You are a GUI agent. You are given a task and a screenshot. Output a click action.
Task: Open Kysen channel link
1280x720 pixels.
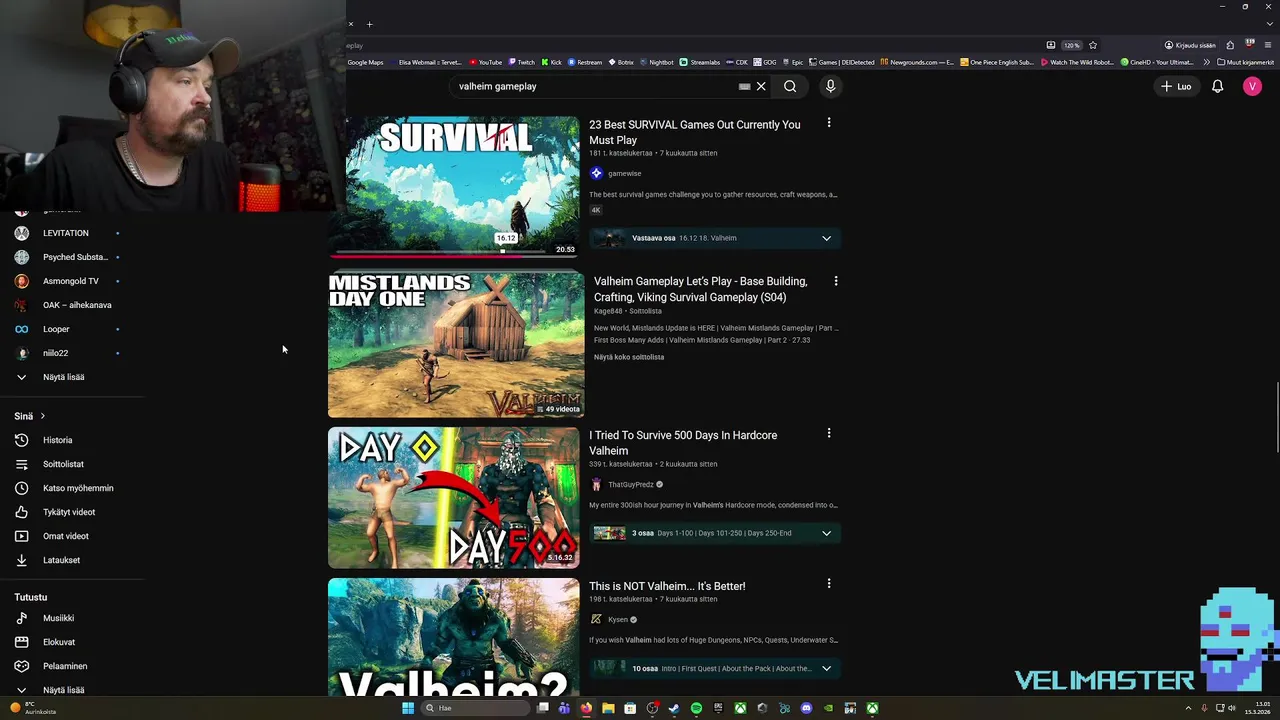point(618,619)
